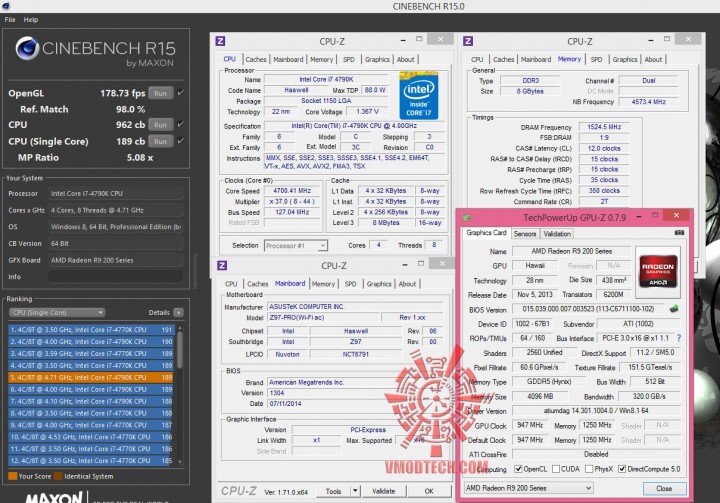
Task: Click the Cinebench R15 sphere logo
Action: 27,48
